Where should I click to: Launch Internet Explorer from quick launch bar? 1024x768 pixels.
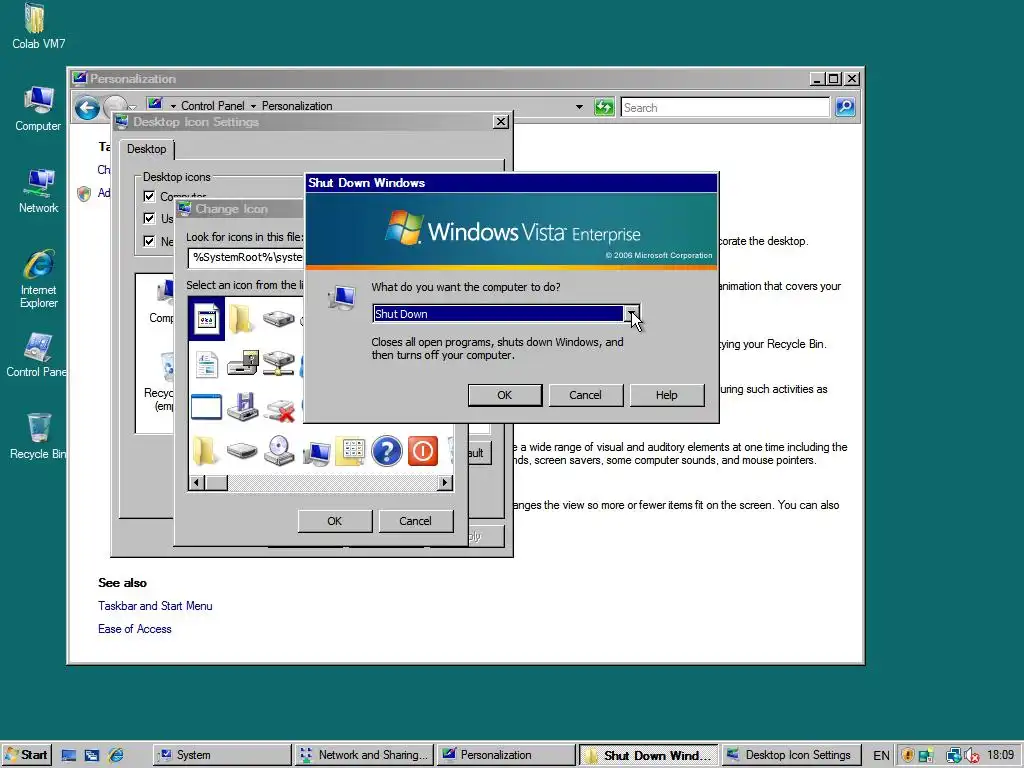click(116, 756)
